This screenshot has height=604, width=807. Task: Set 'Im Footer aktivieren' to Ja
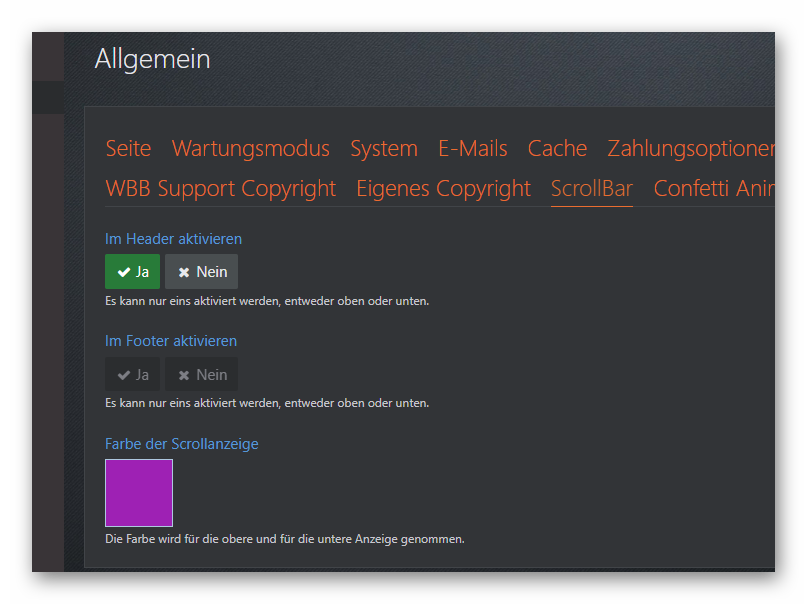tap(132, 375)
